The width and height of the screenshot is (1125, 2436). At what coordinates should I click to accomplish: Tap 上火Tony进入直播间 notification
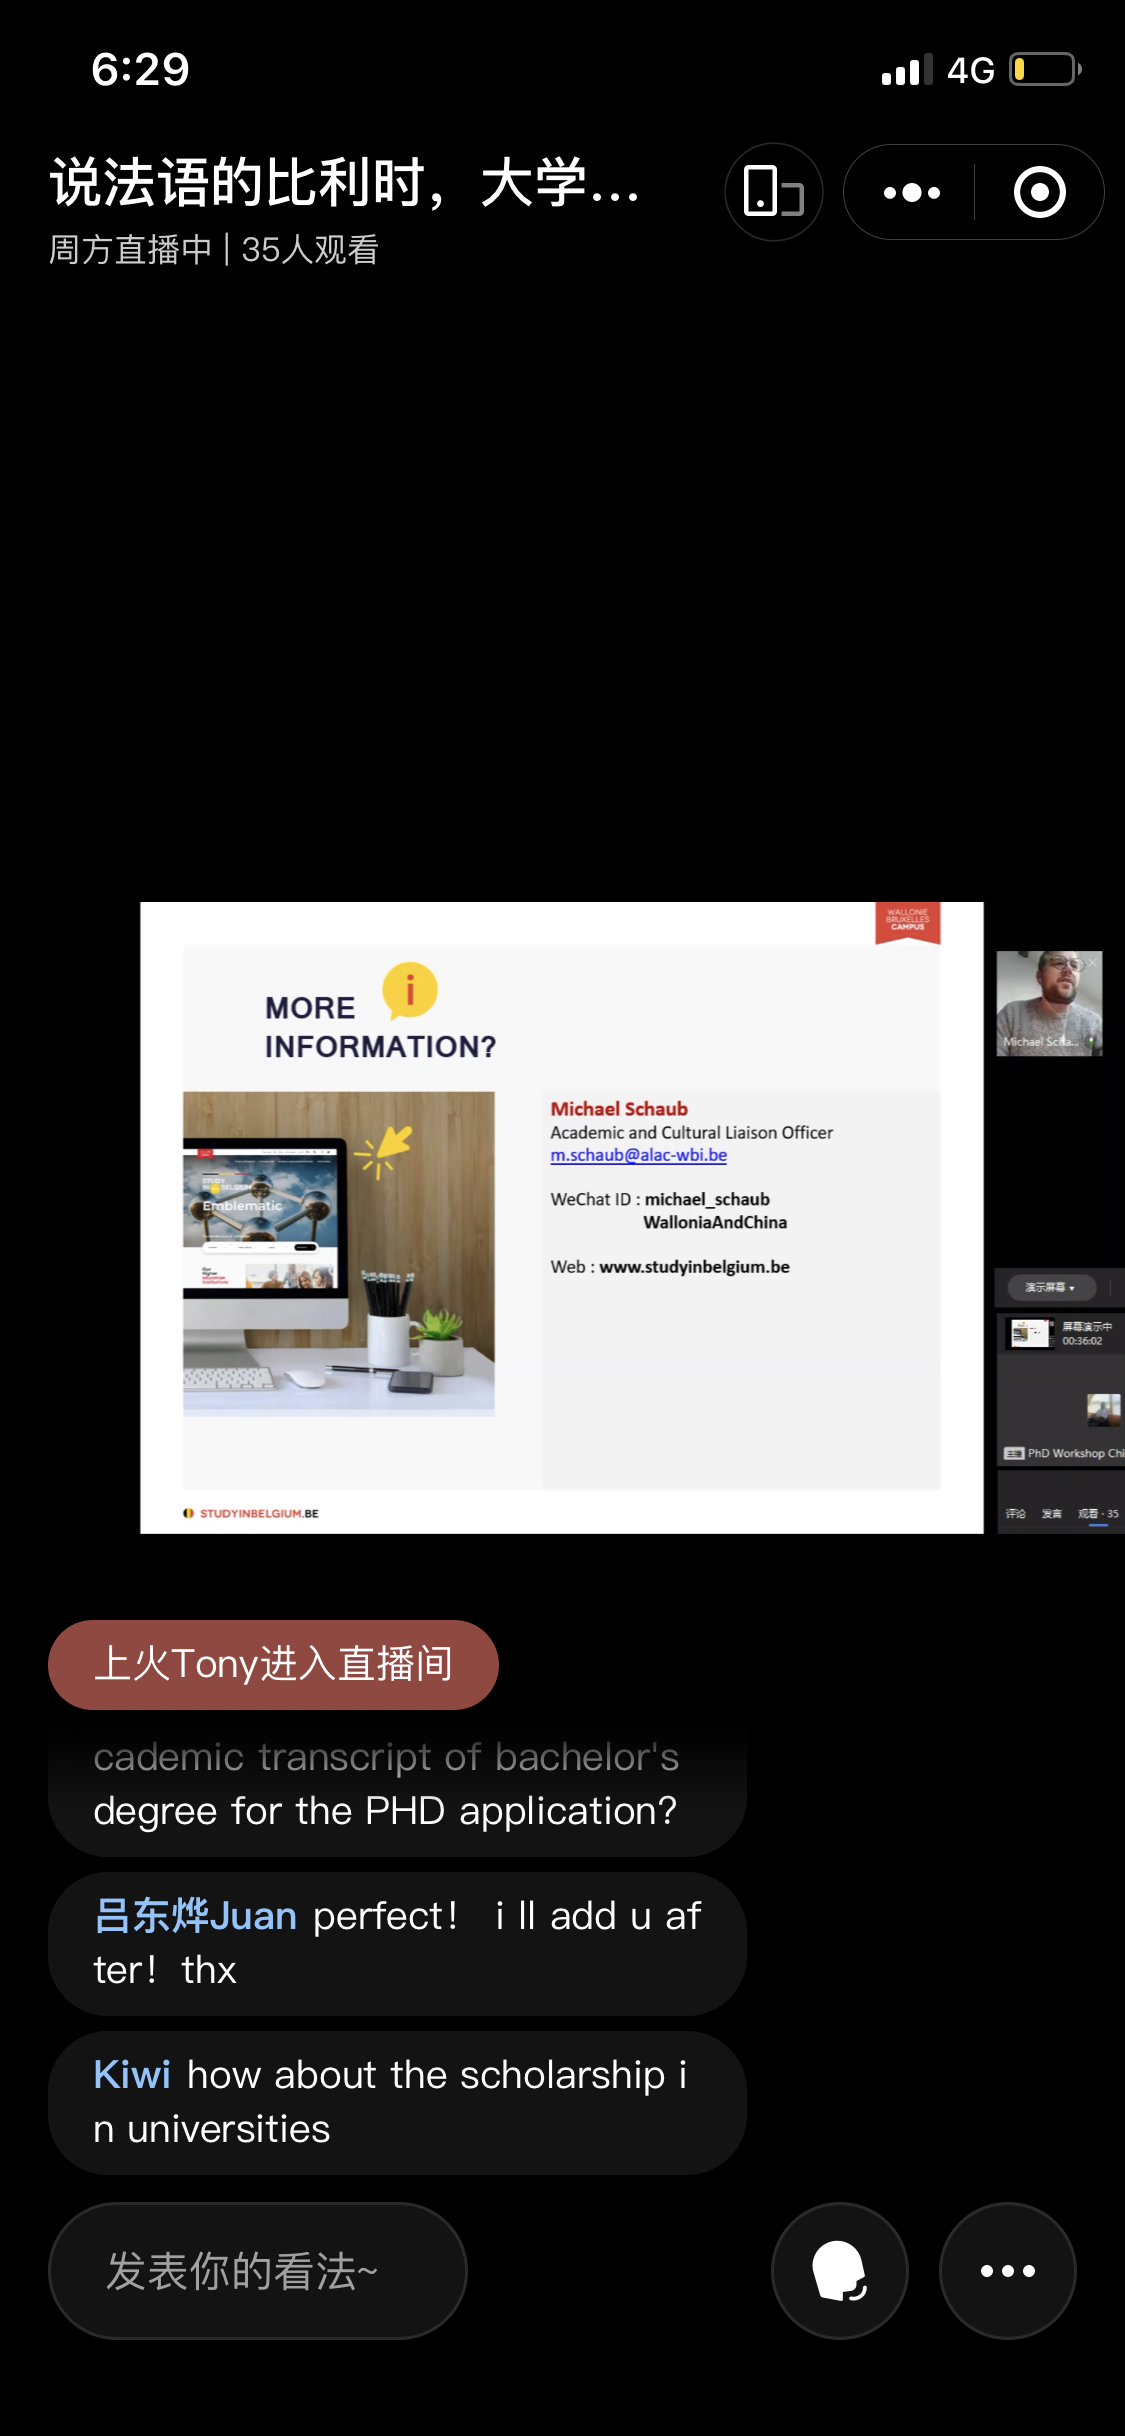[x=273, y=1664]
